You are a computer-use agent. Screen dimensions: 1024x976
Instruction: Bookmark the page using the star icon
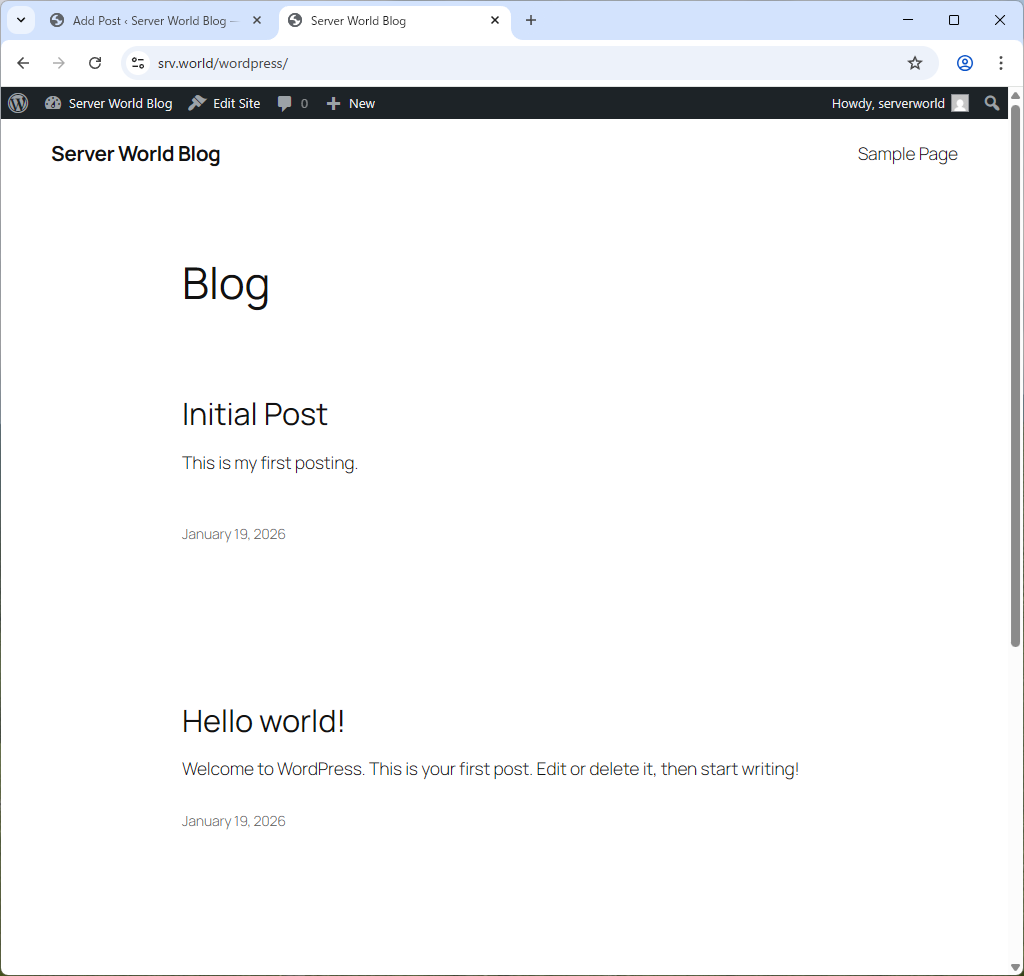tap(914, 62)
